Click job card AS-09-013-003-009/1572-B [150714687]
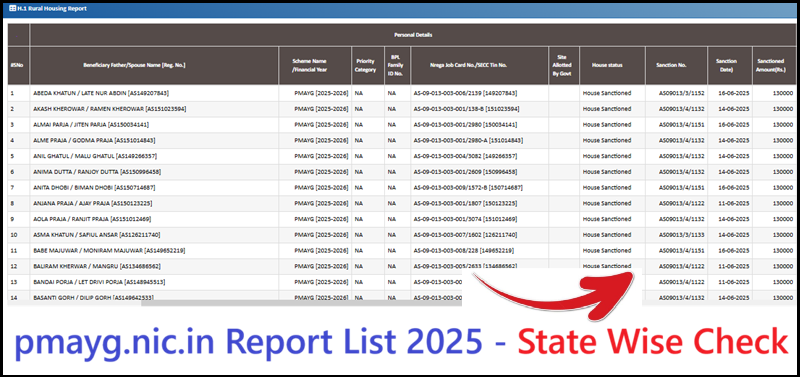The width and height of the screenshot is (801, 377). [x=468, y=187]
